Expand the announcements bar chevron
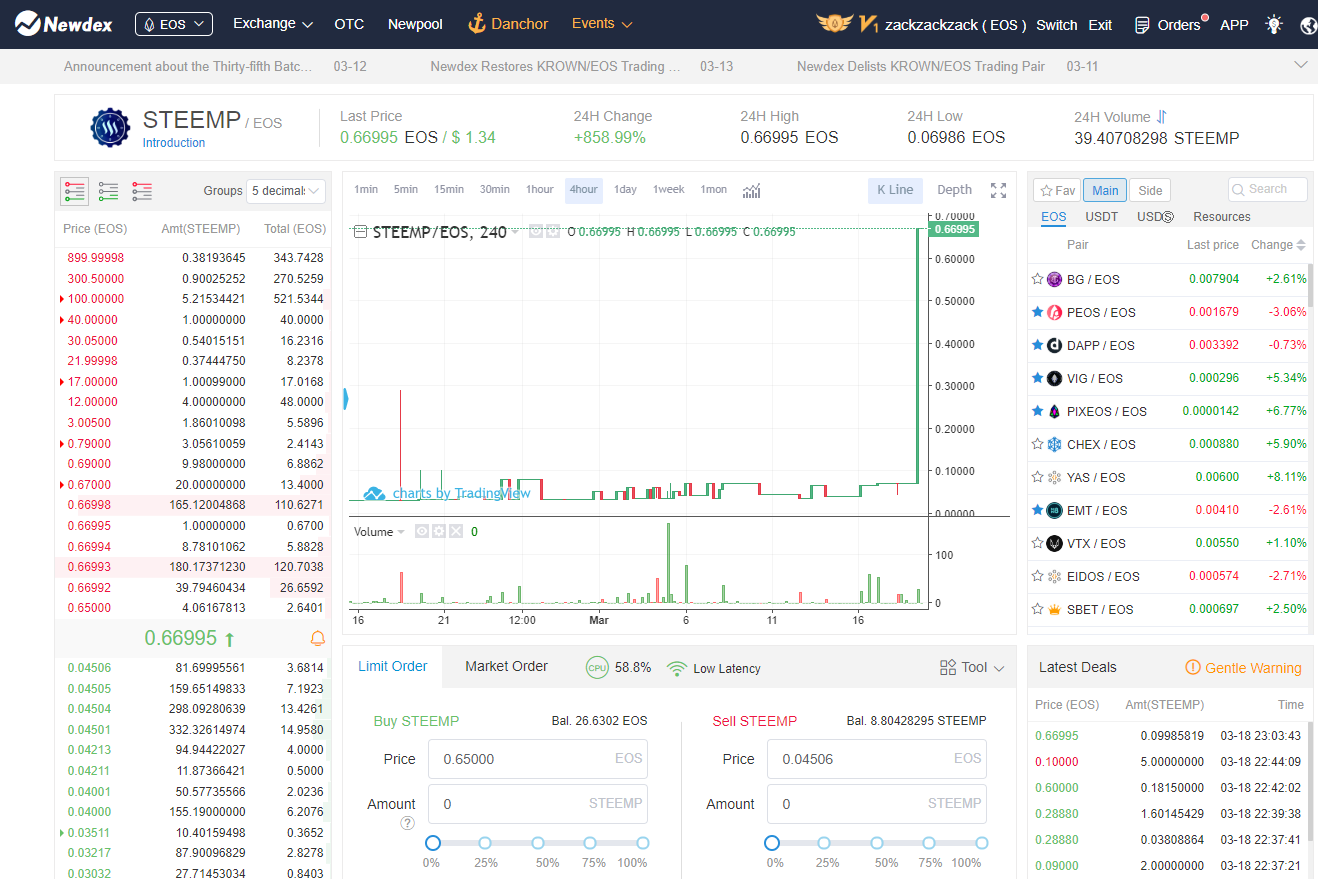Screen dimensions: 1318x879 1301,65
